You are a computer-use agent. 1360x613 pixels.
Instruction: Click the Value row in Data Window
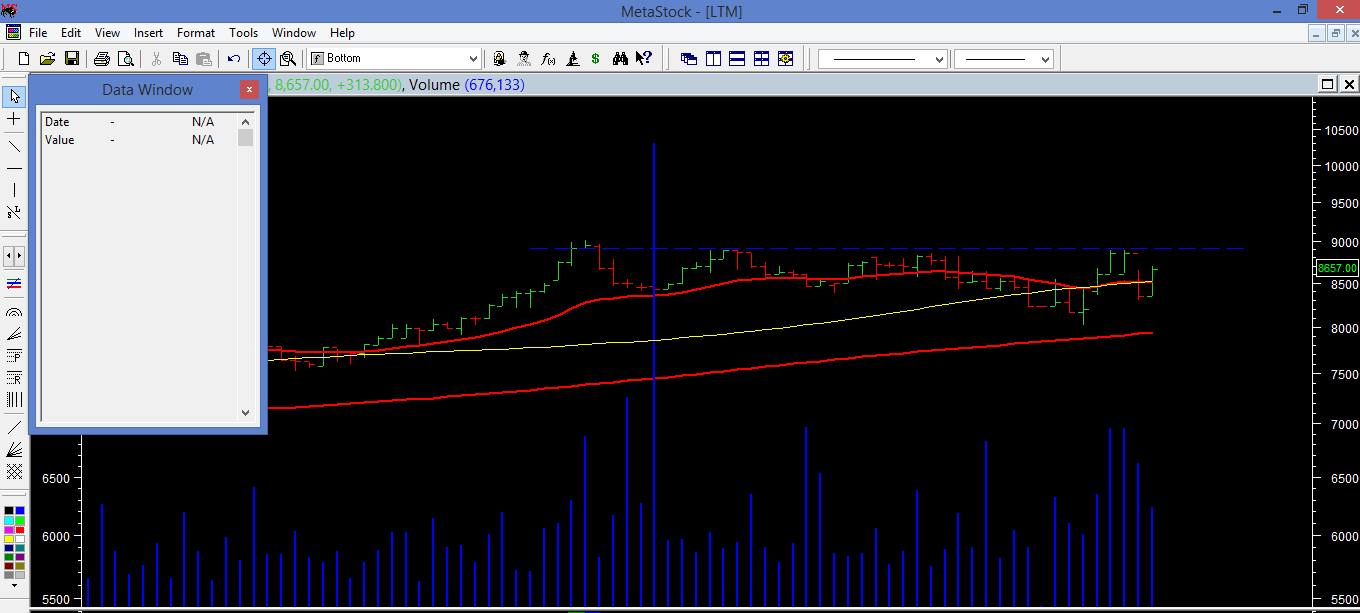click(138, 140)
